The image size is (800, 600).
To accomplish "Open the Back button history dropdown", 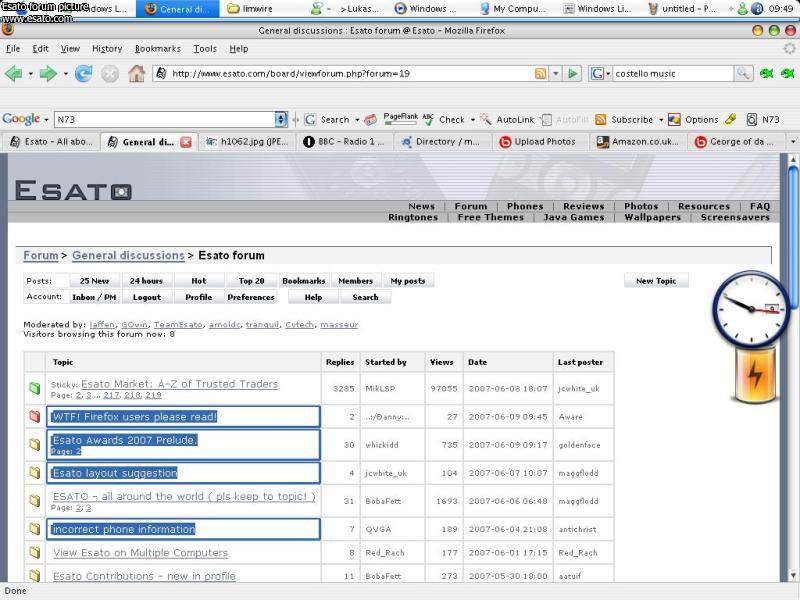I will coord(30,74).
